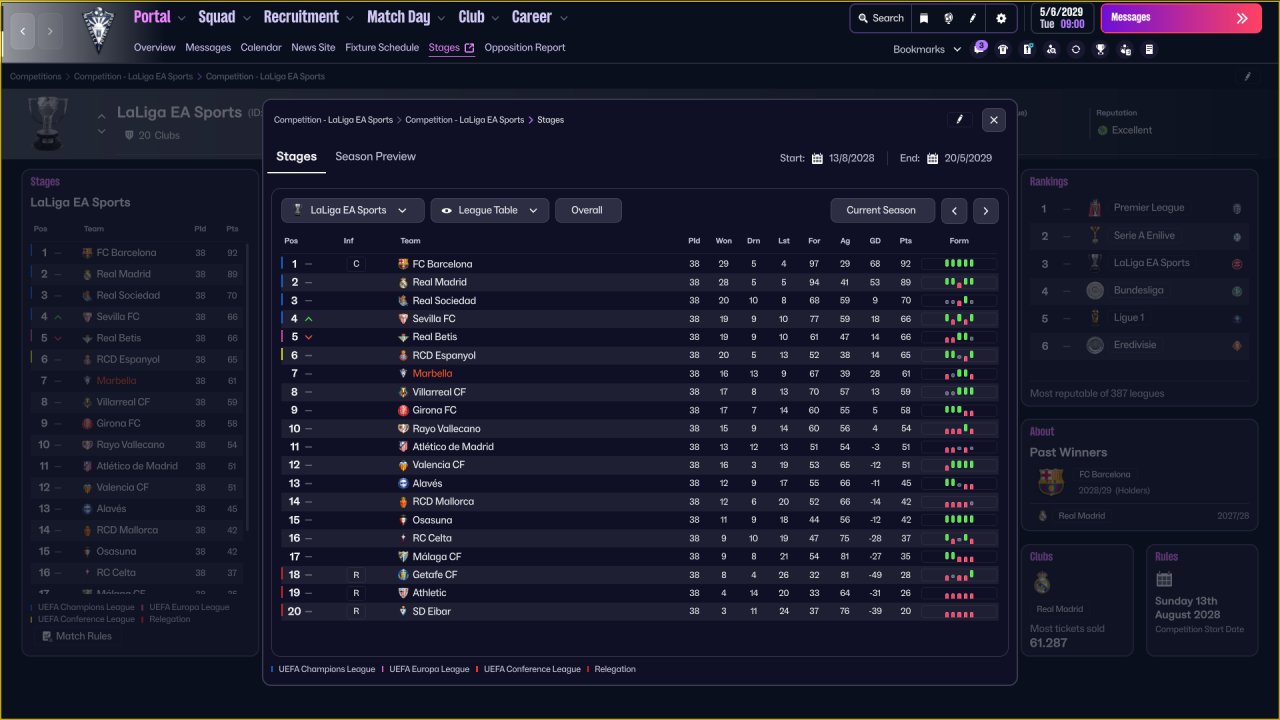Click the calendar icon next to End date
This screenshot has height=720, width=1280.
932,158
